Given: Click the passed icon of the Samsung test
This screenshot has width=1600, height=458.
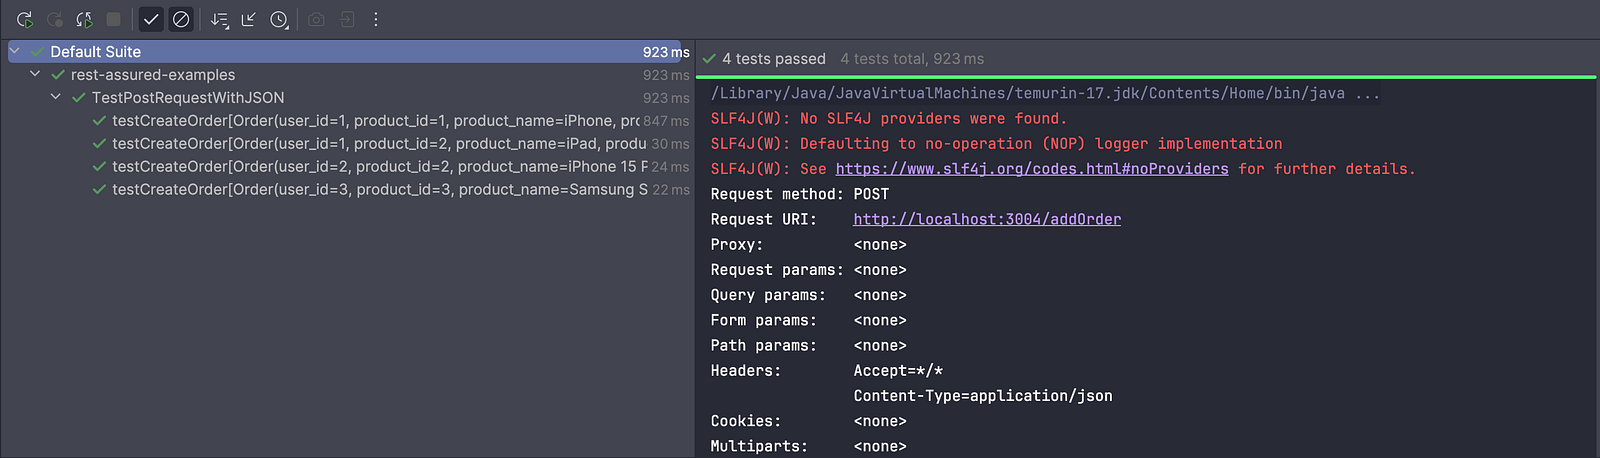Looking at the screenshot, I should pos(99,190).
